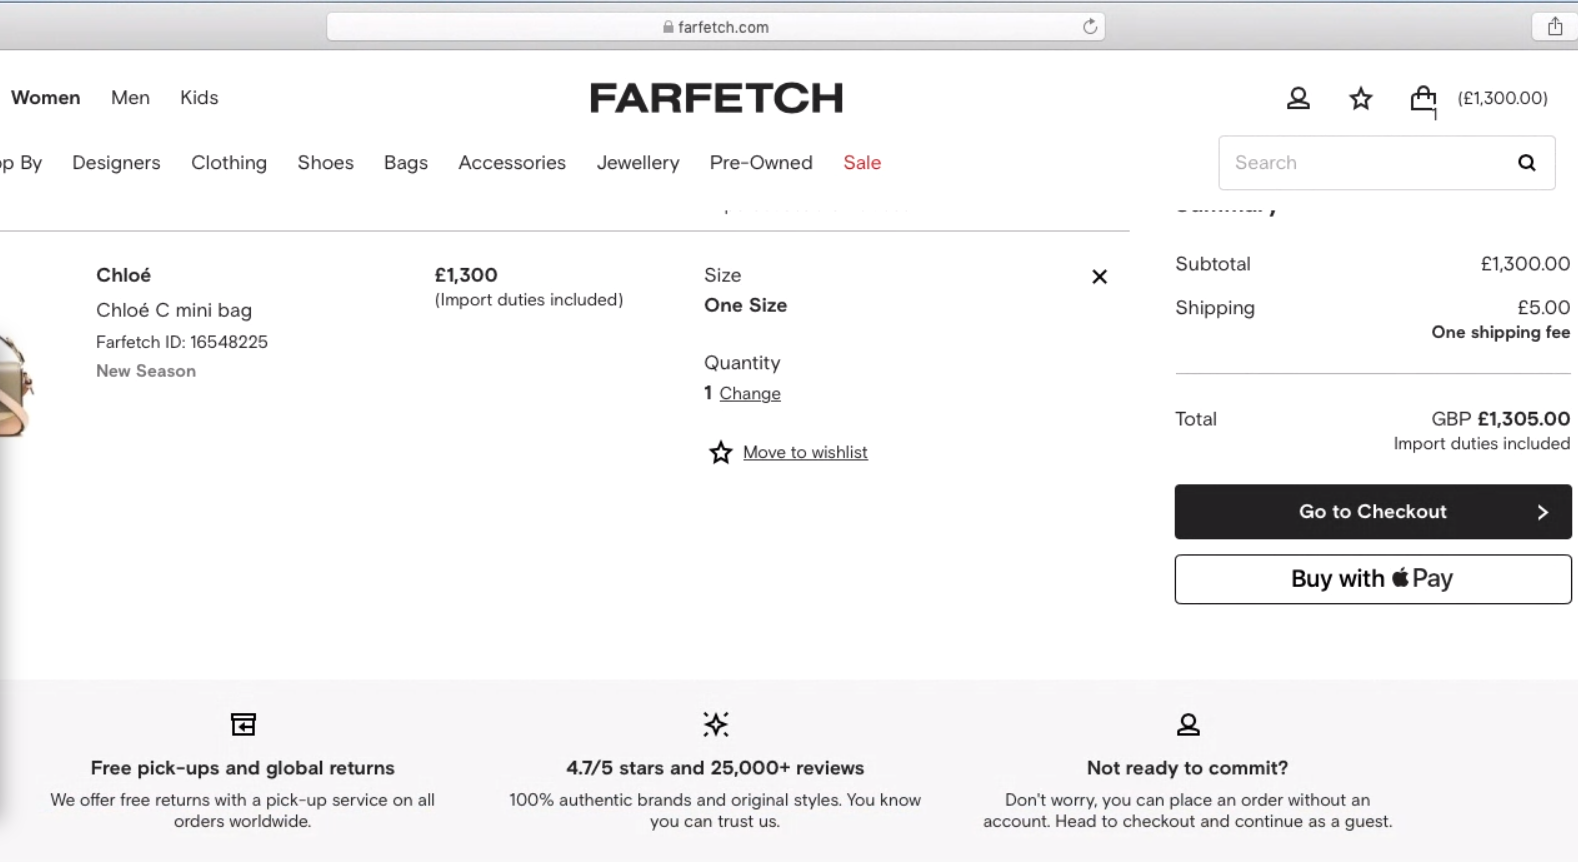Screen dimensions: 1578x864
Task: Click the New Season label
Action: [x=146, y=371]
